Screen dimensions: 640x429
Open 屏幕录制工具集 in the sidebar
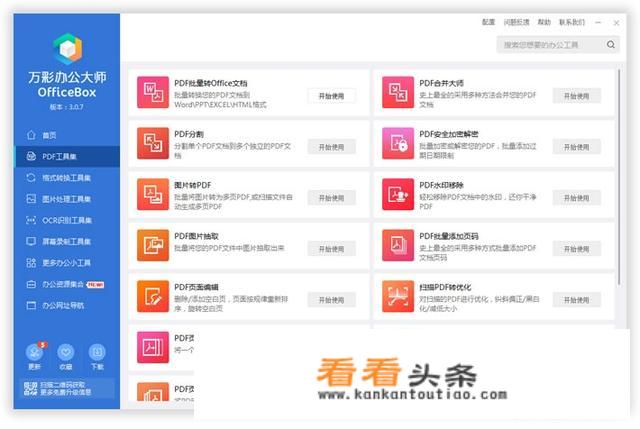(67, 241)
